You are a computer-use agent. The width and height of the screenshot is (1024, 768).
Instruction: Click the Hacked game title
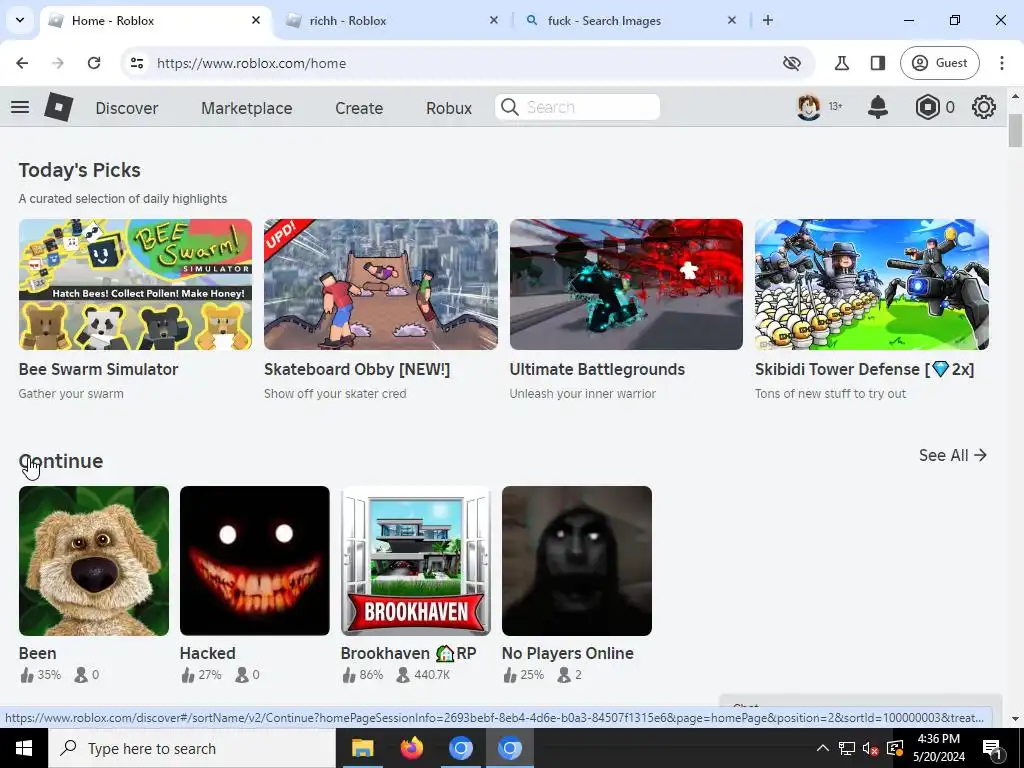click(x=207, y=653)
